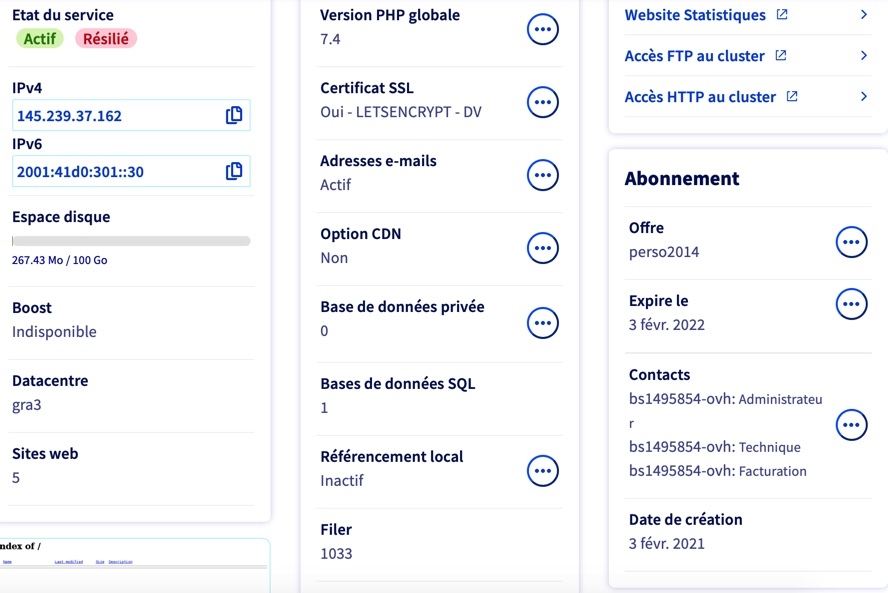This screenshot has width=888, height=593.
Task: Copy the IPv6 address to clipboard
Action: [x=234, y=171]
